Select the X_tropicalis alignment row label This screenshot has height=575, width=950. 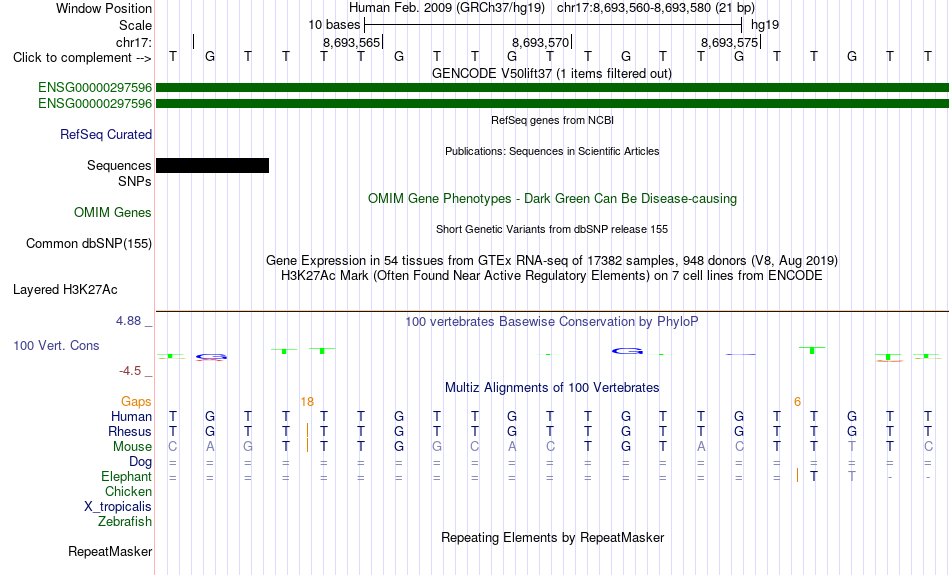click(118, 507)
